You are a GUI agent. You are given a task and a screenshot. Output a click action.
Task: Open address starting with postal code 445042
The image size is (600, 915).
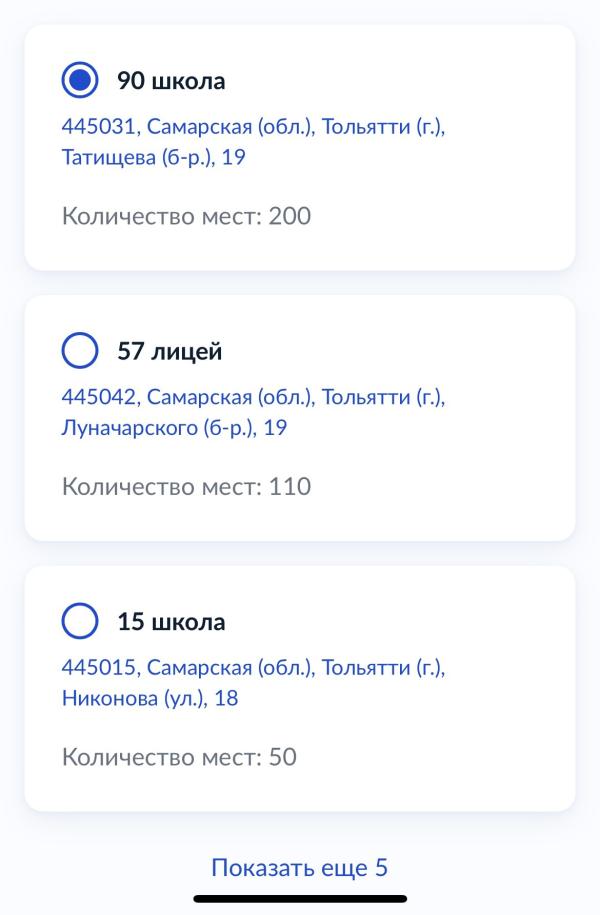(253, 398)
